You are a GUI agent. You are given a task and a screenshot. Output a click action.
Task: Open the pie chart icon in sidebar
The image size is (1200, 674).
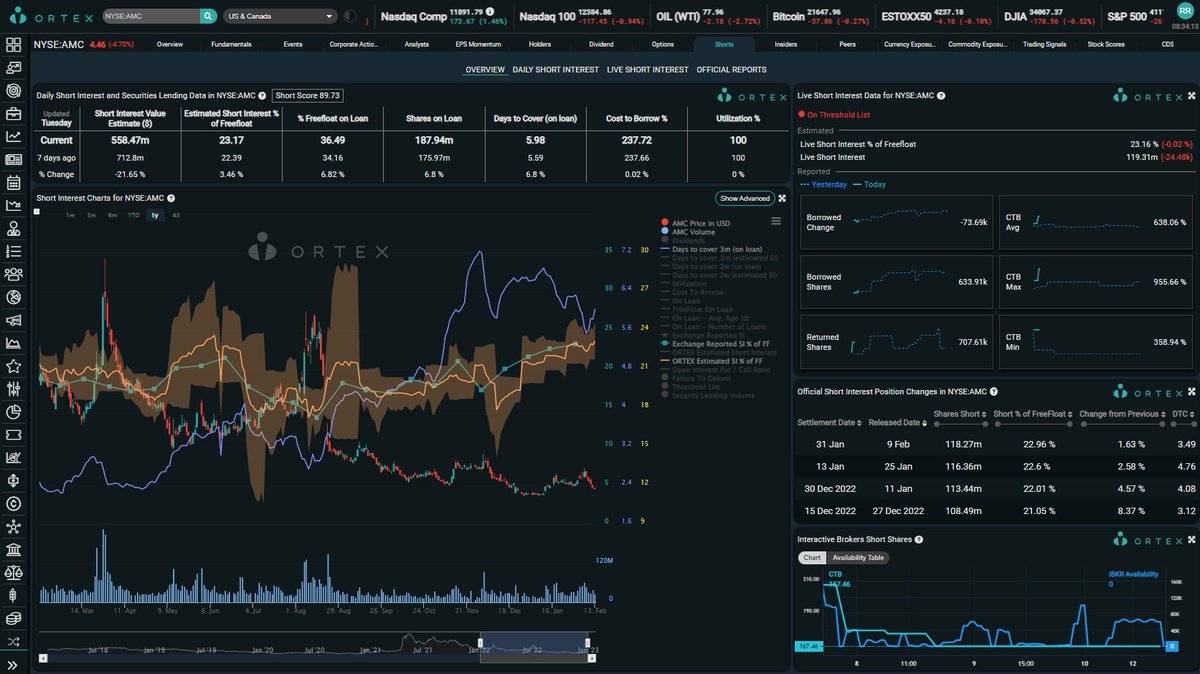14,412
